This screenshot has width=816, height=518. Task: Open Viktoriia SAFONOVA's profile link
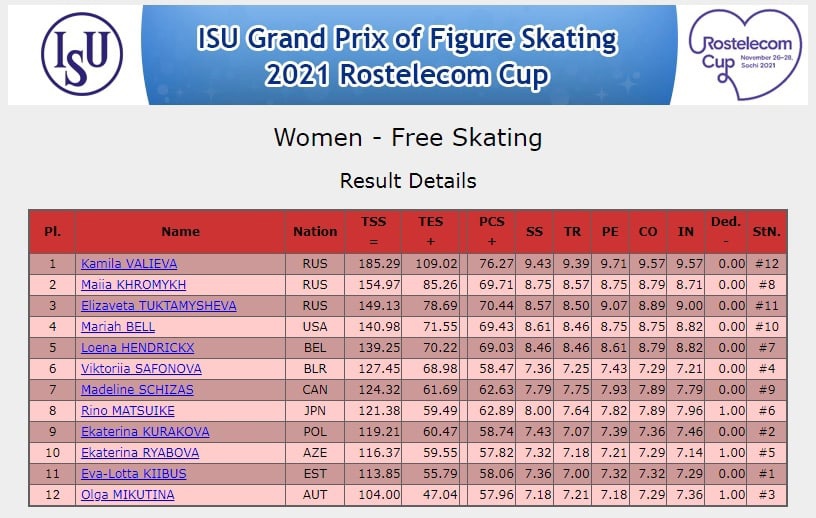[x=141, y=369]
